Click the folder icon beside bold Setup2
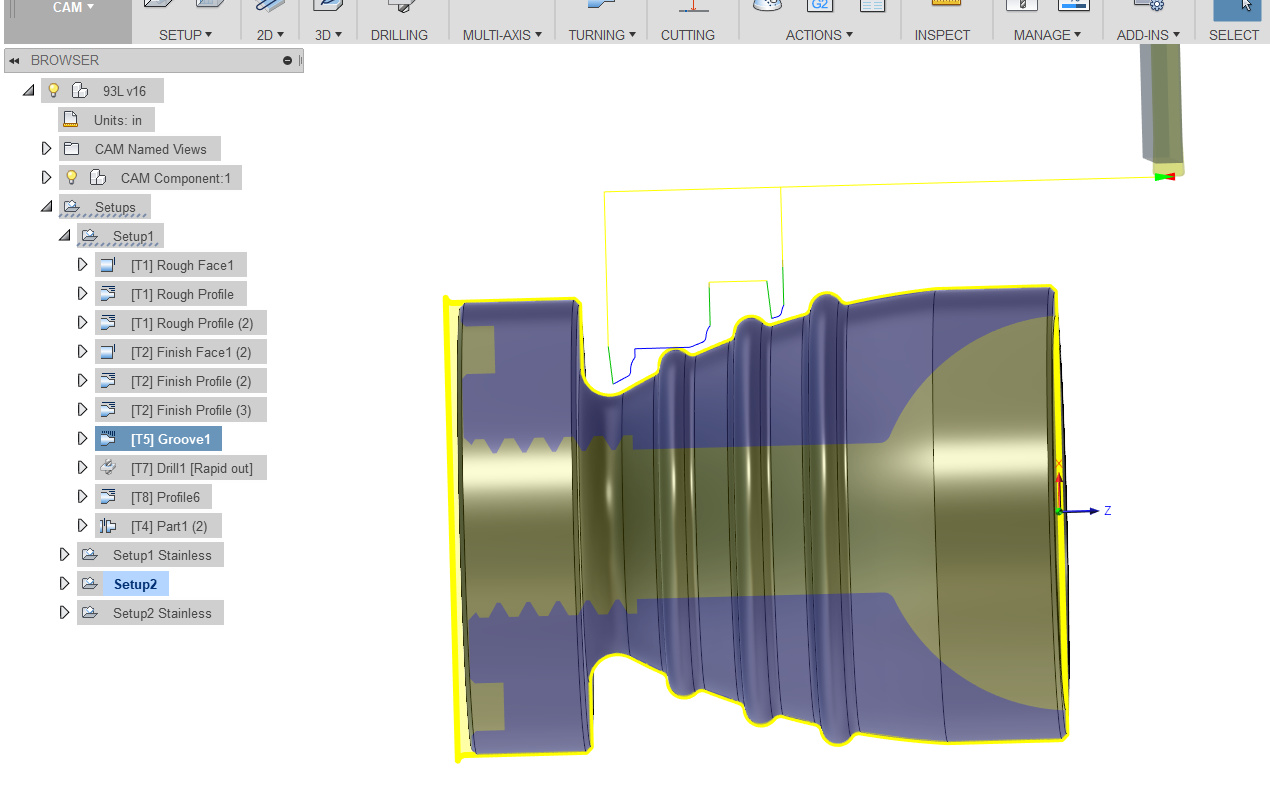The width and height of the screenshot is (1270, 802). click(x=90, y=584)
